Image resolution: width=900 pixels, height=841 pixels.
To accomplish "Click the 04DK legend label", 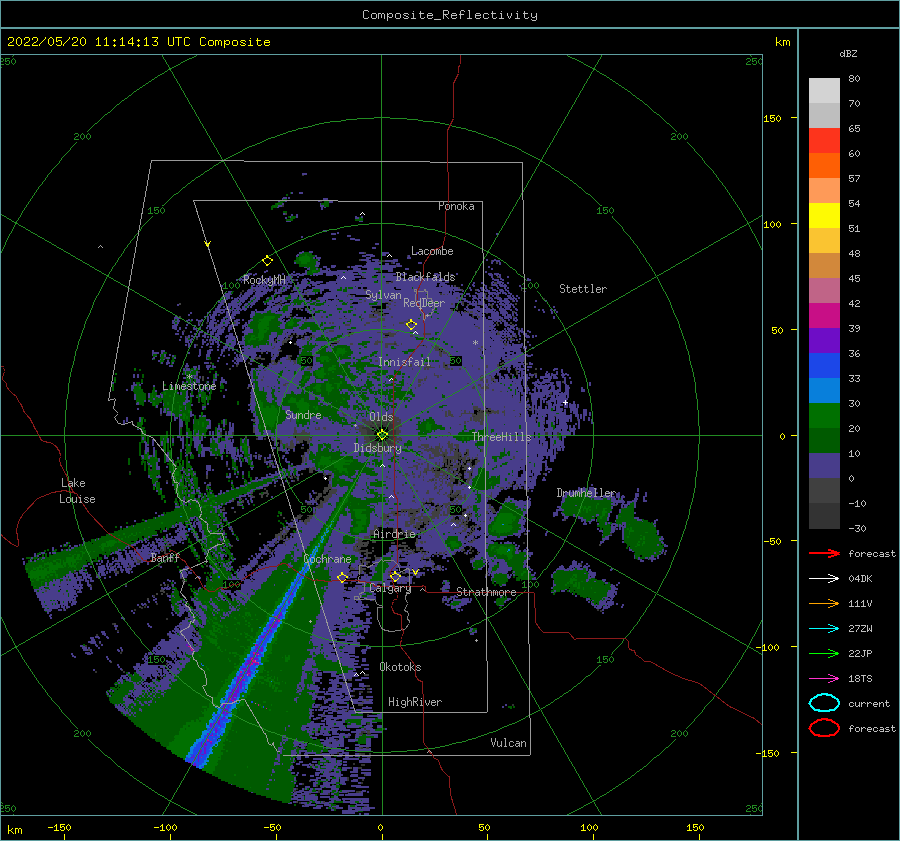I will [x=860, y=579].
